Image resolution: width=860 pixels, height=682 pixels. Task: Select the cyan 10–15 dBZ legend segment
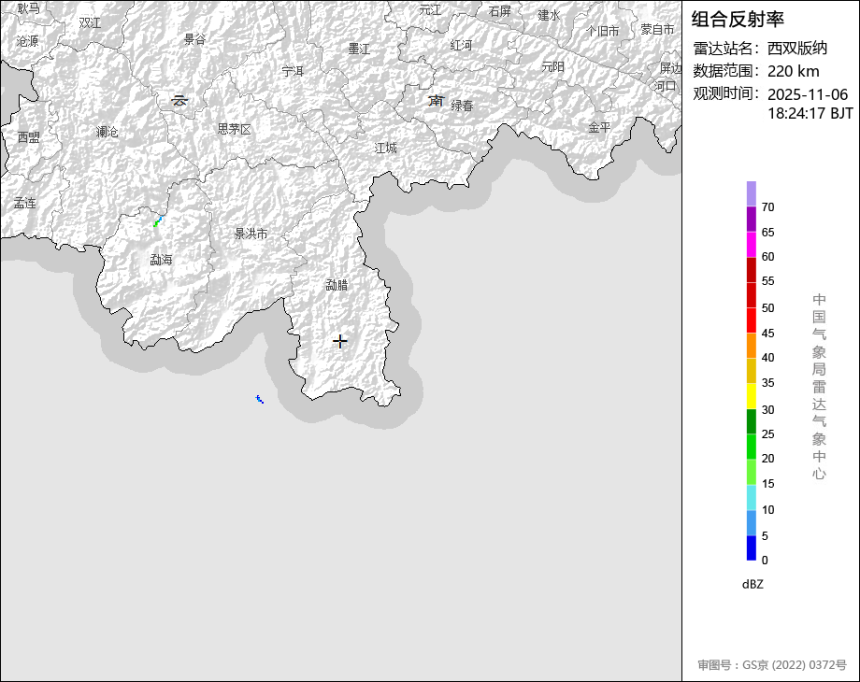coord(751,497)
